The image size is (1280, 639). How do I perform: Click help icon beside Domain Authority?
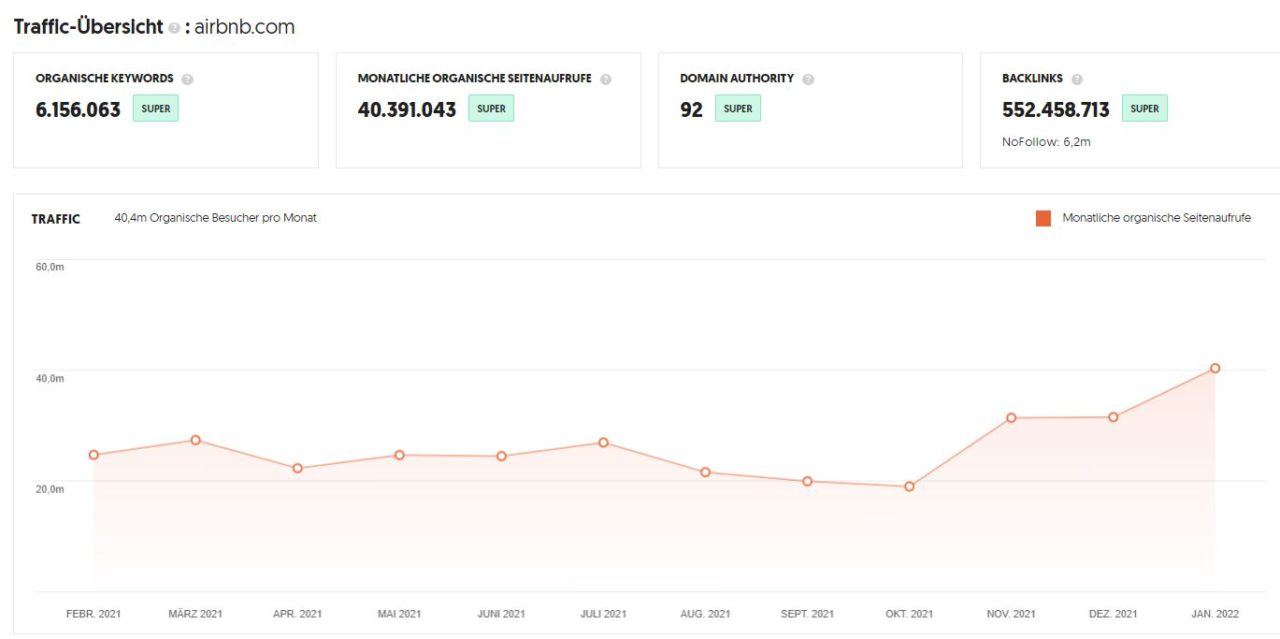(x=808, y=79)
